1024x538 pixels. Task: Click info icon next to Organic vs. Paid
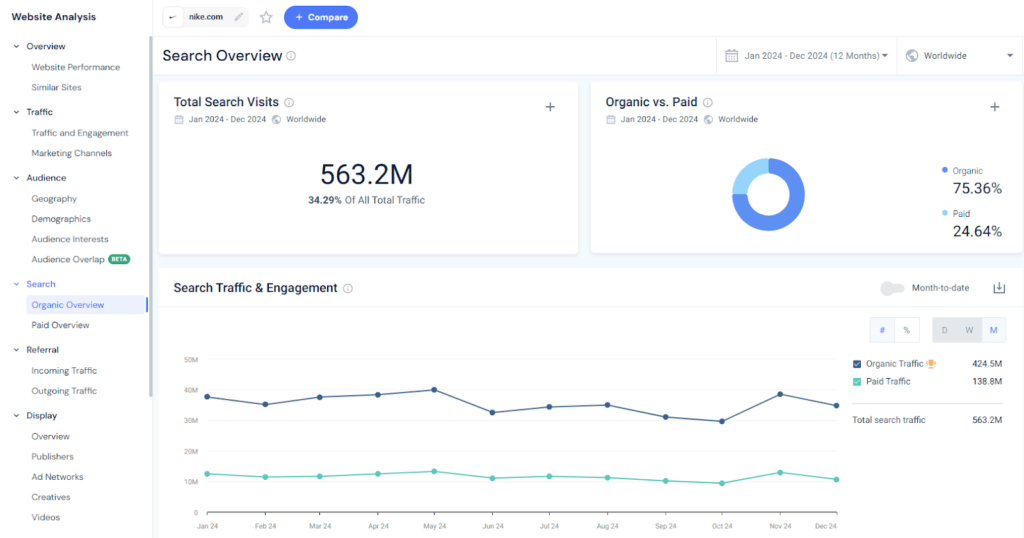pos(707,102)
